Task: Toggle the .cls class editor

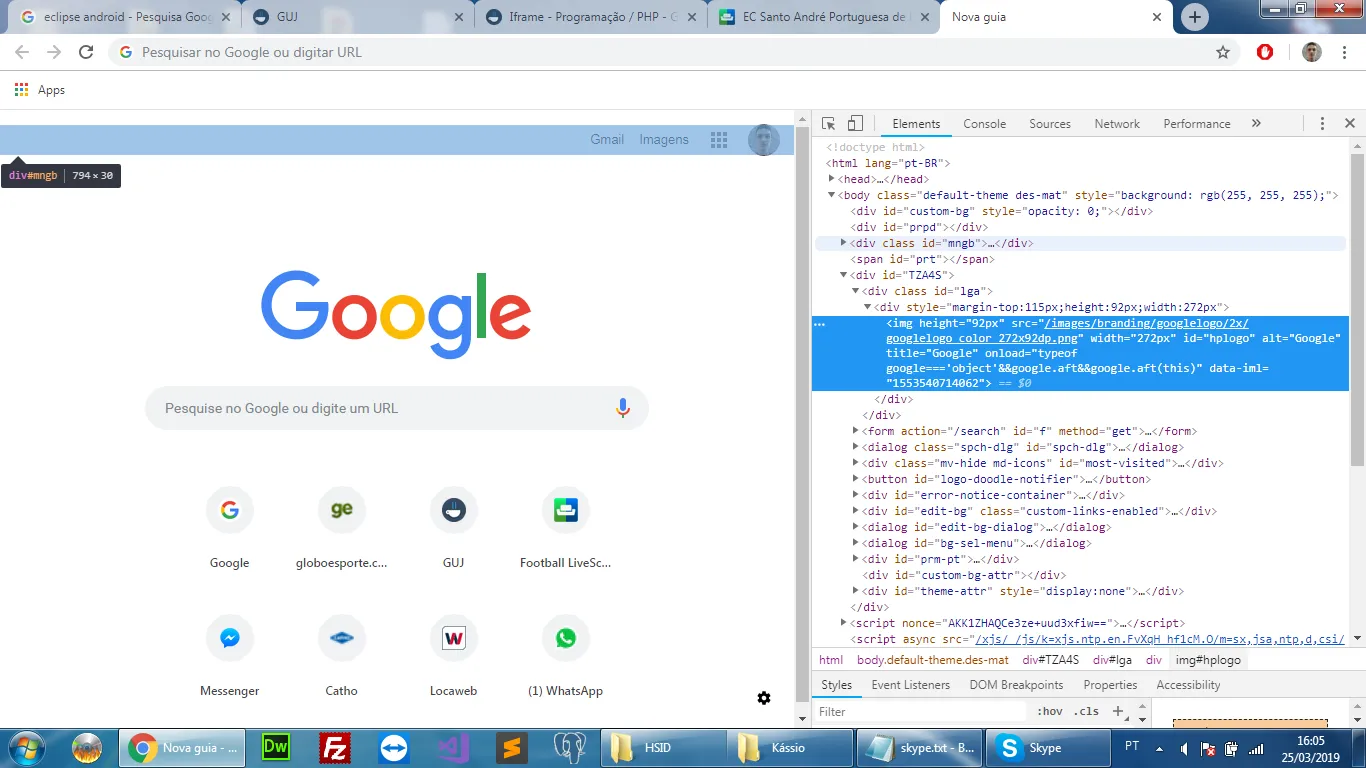Action: pyautogui.click(x=1086, y=712)
